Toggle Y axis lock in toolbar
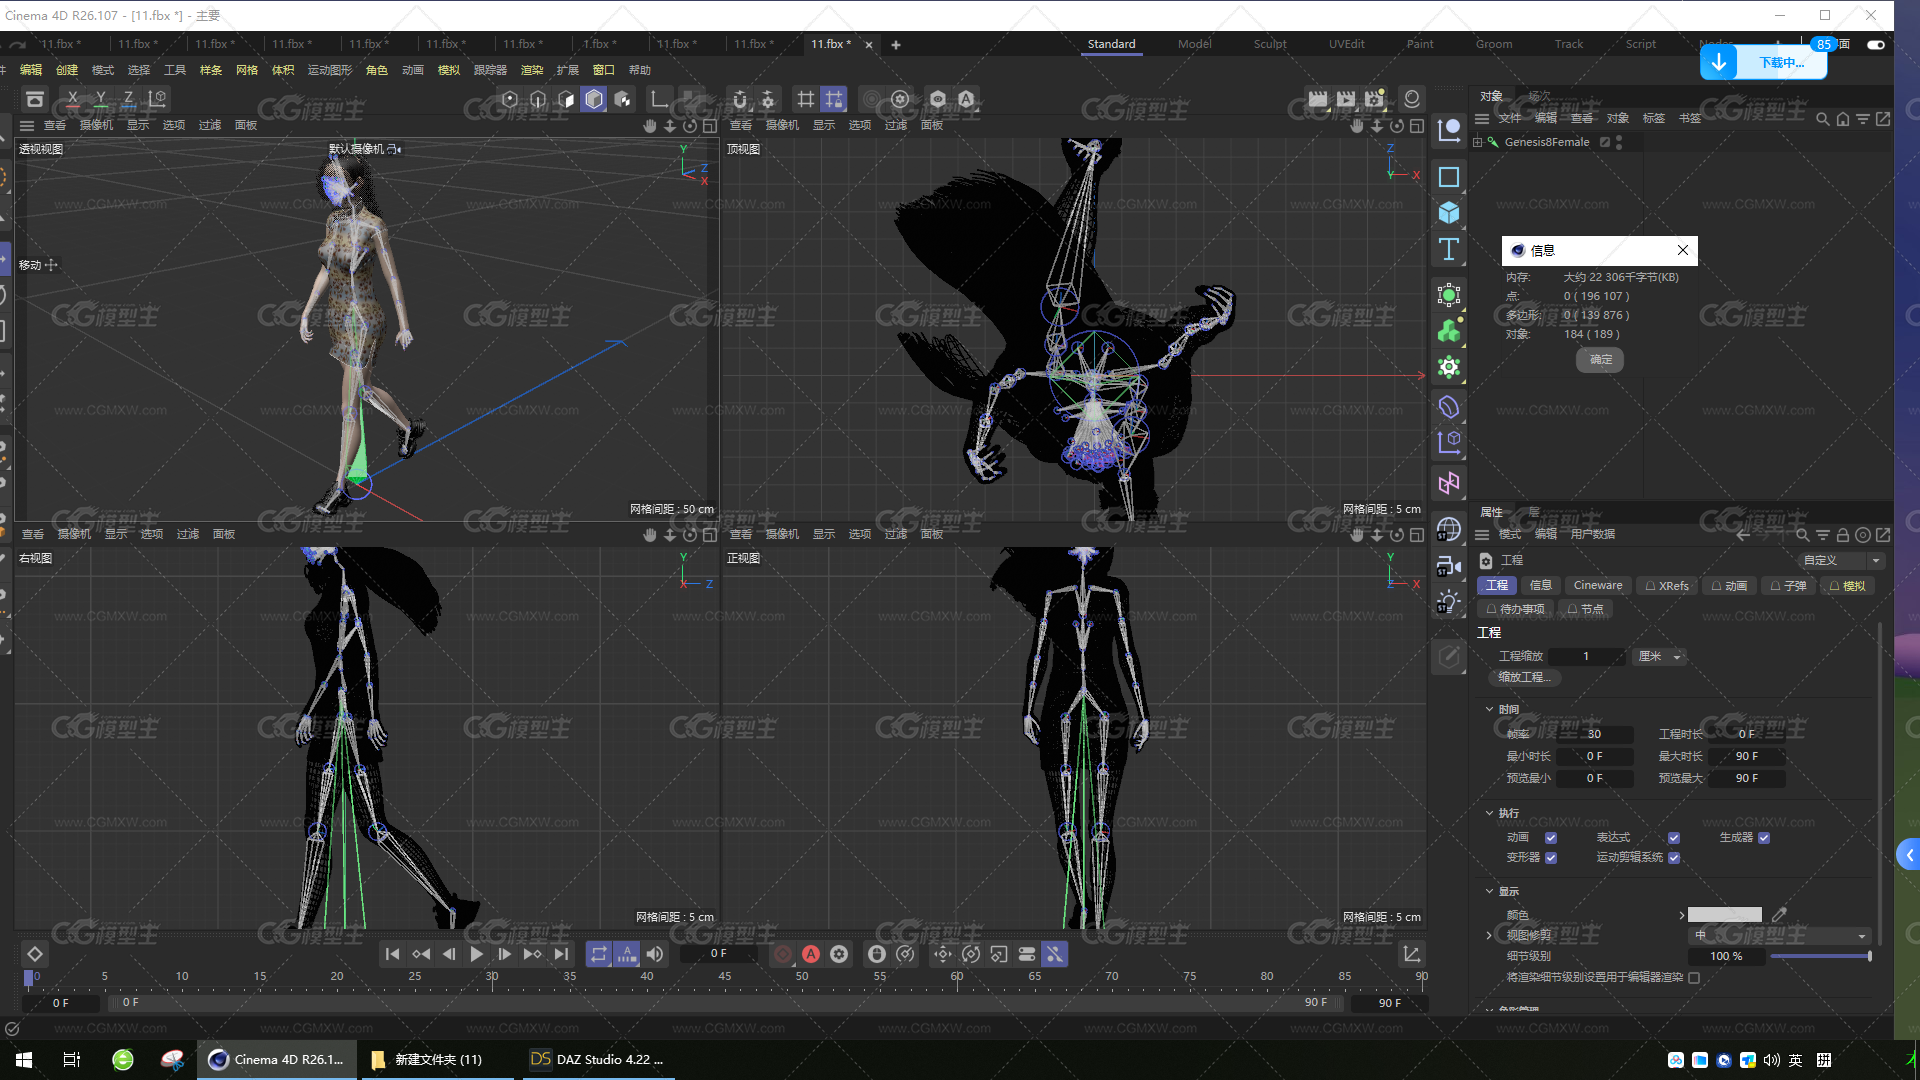The image size is (1920, 1080). (x=100, y=99)
